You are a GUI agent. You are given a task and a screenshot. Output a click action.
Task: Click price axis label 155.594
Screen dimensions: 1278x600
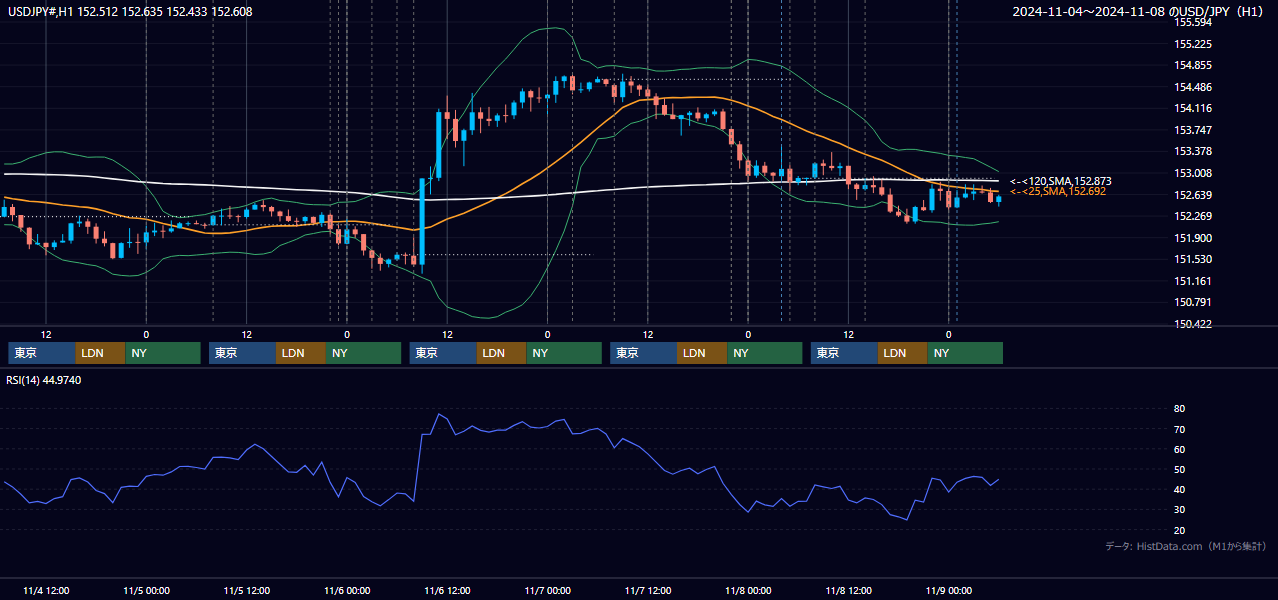click(1192, 22)
